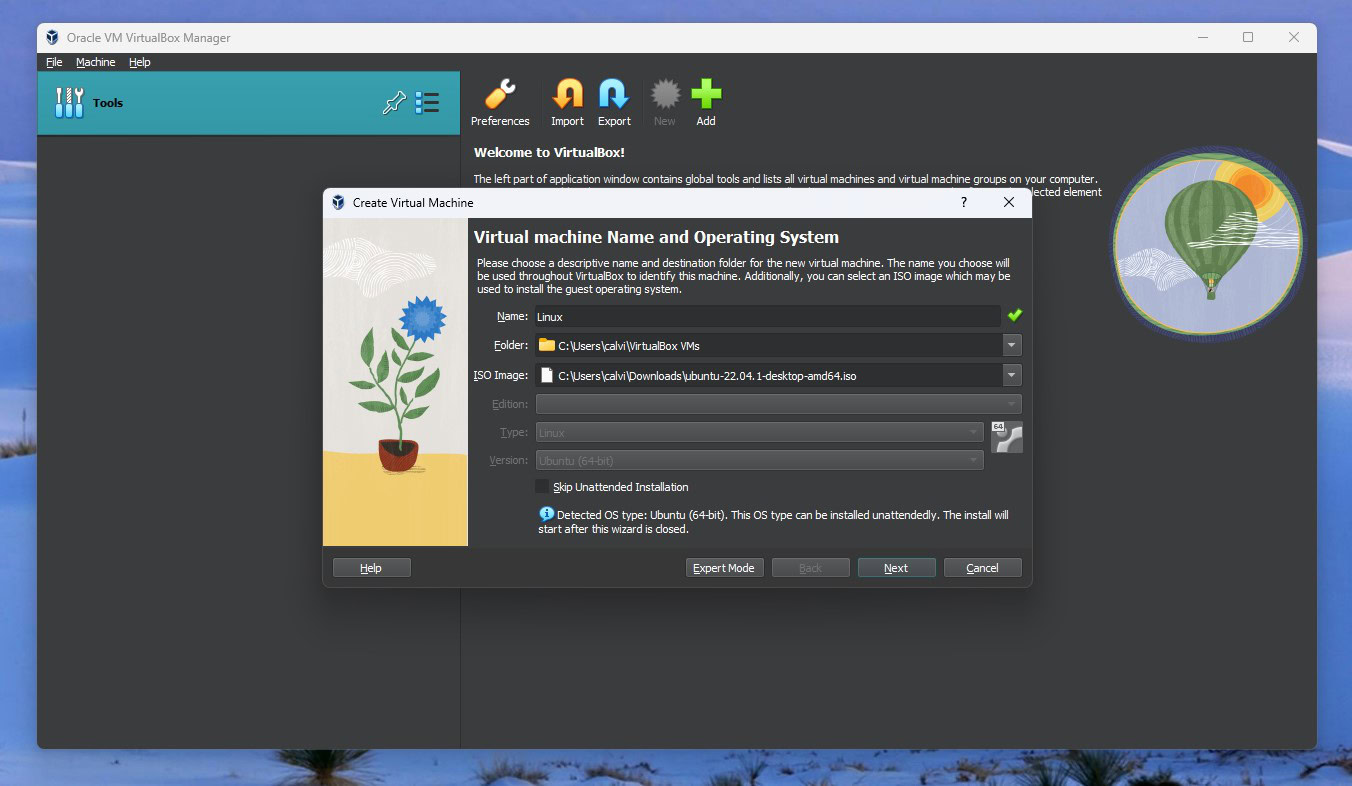Click the blue info icon by Detected OS
Screen dimensions: 1352x786
pyautogui.click(x=546, y=514)
